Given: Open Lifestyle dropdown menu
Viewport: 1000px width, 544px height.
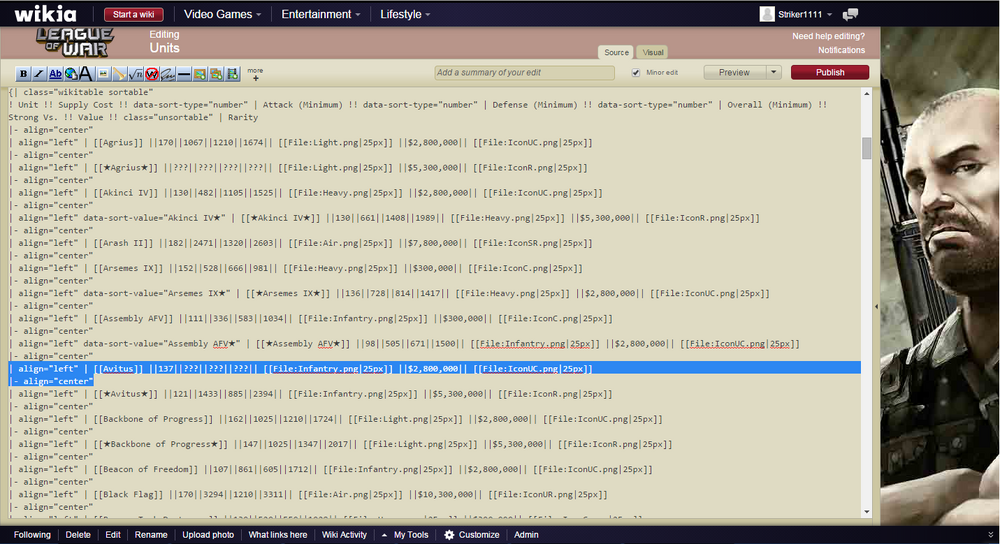Looking at the screenshot, I should coord(405,14).
